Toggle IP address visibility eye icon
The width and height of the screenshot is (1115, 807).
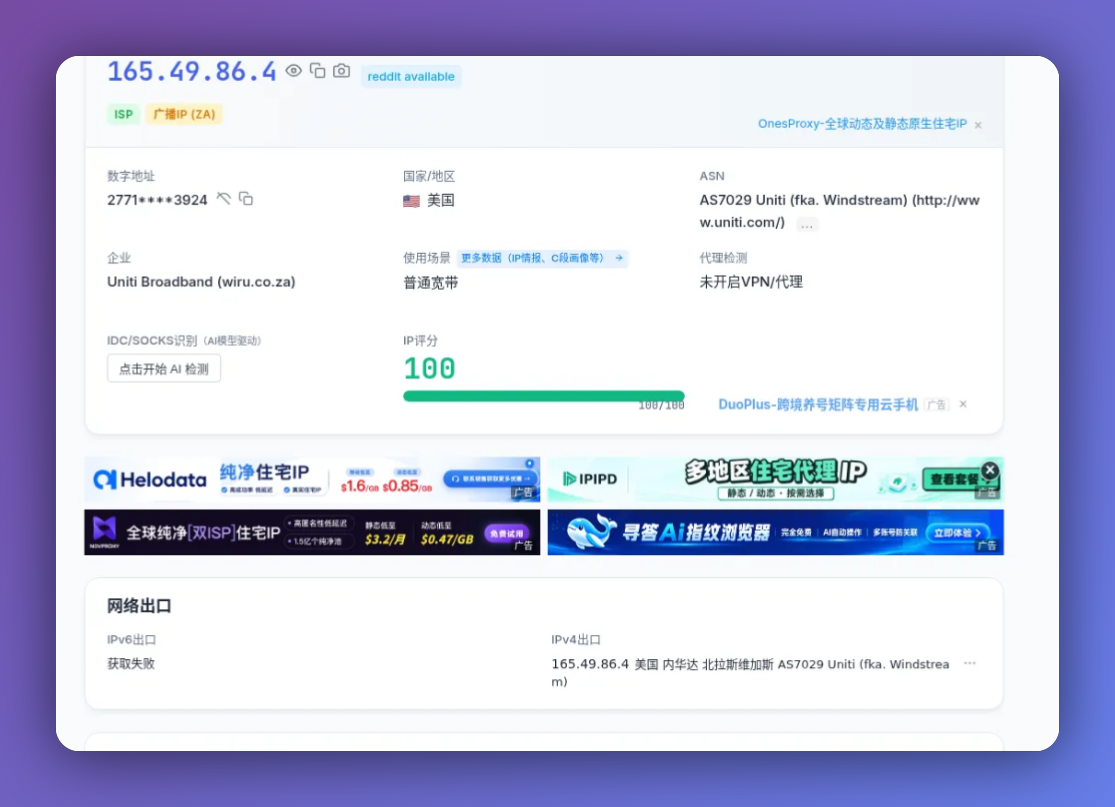pos(294,70)
